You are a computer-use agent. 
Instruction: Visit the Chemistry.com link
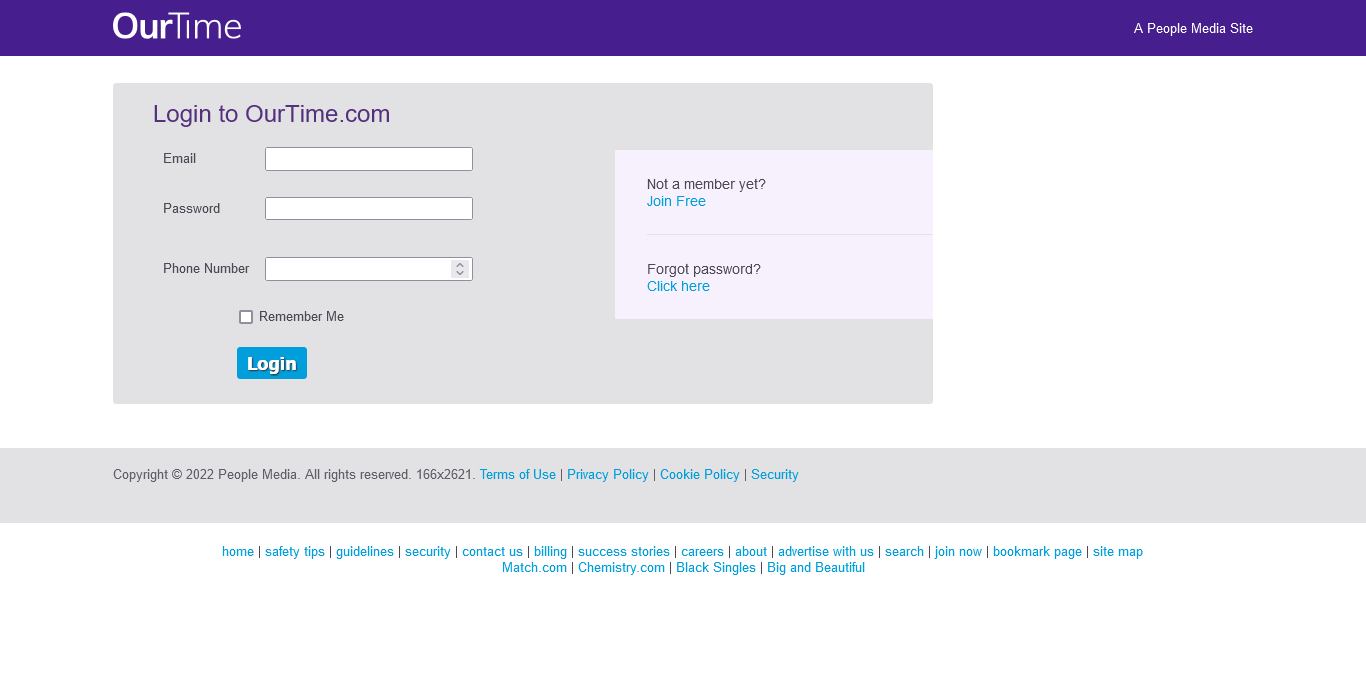pos(621,568)
